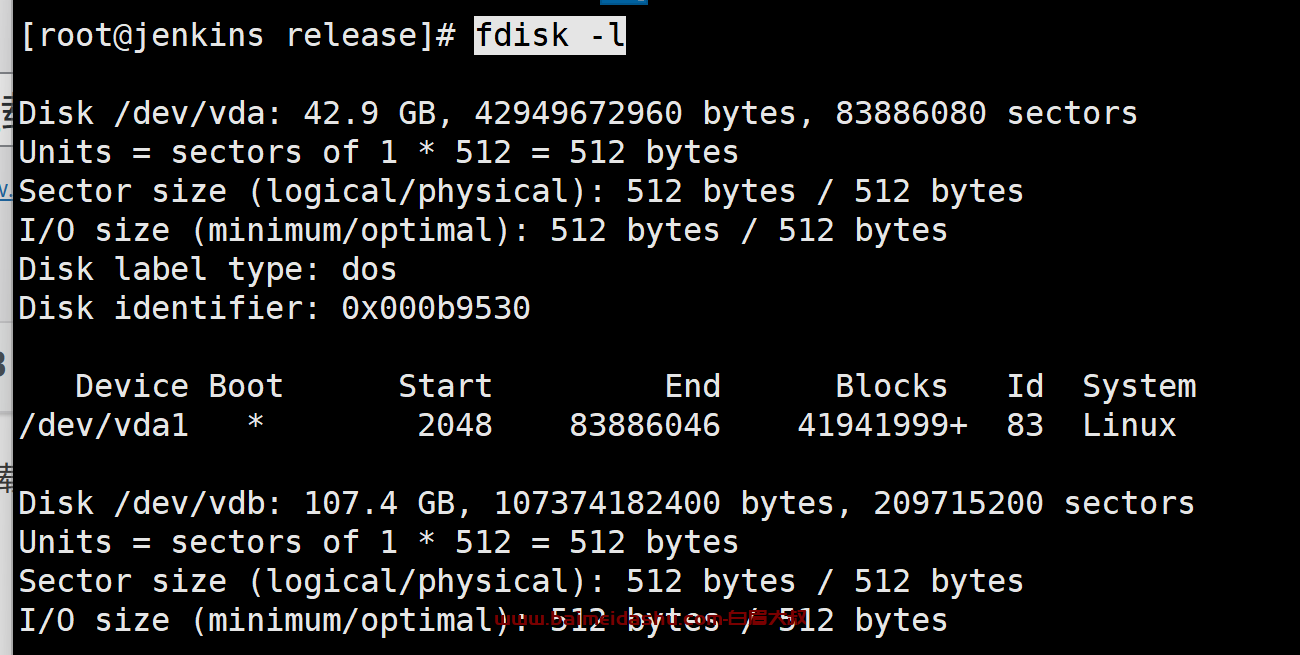Viewport: 1300px width, 655px height.
Task: Click the End column header
Action: click(x=692, y=386)
